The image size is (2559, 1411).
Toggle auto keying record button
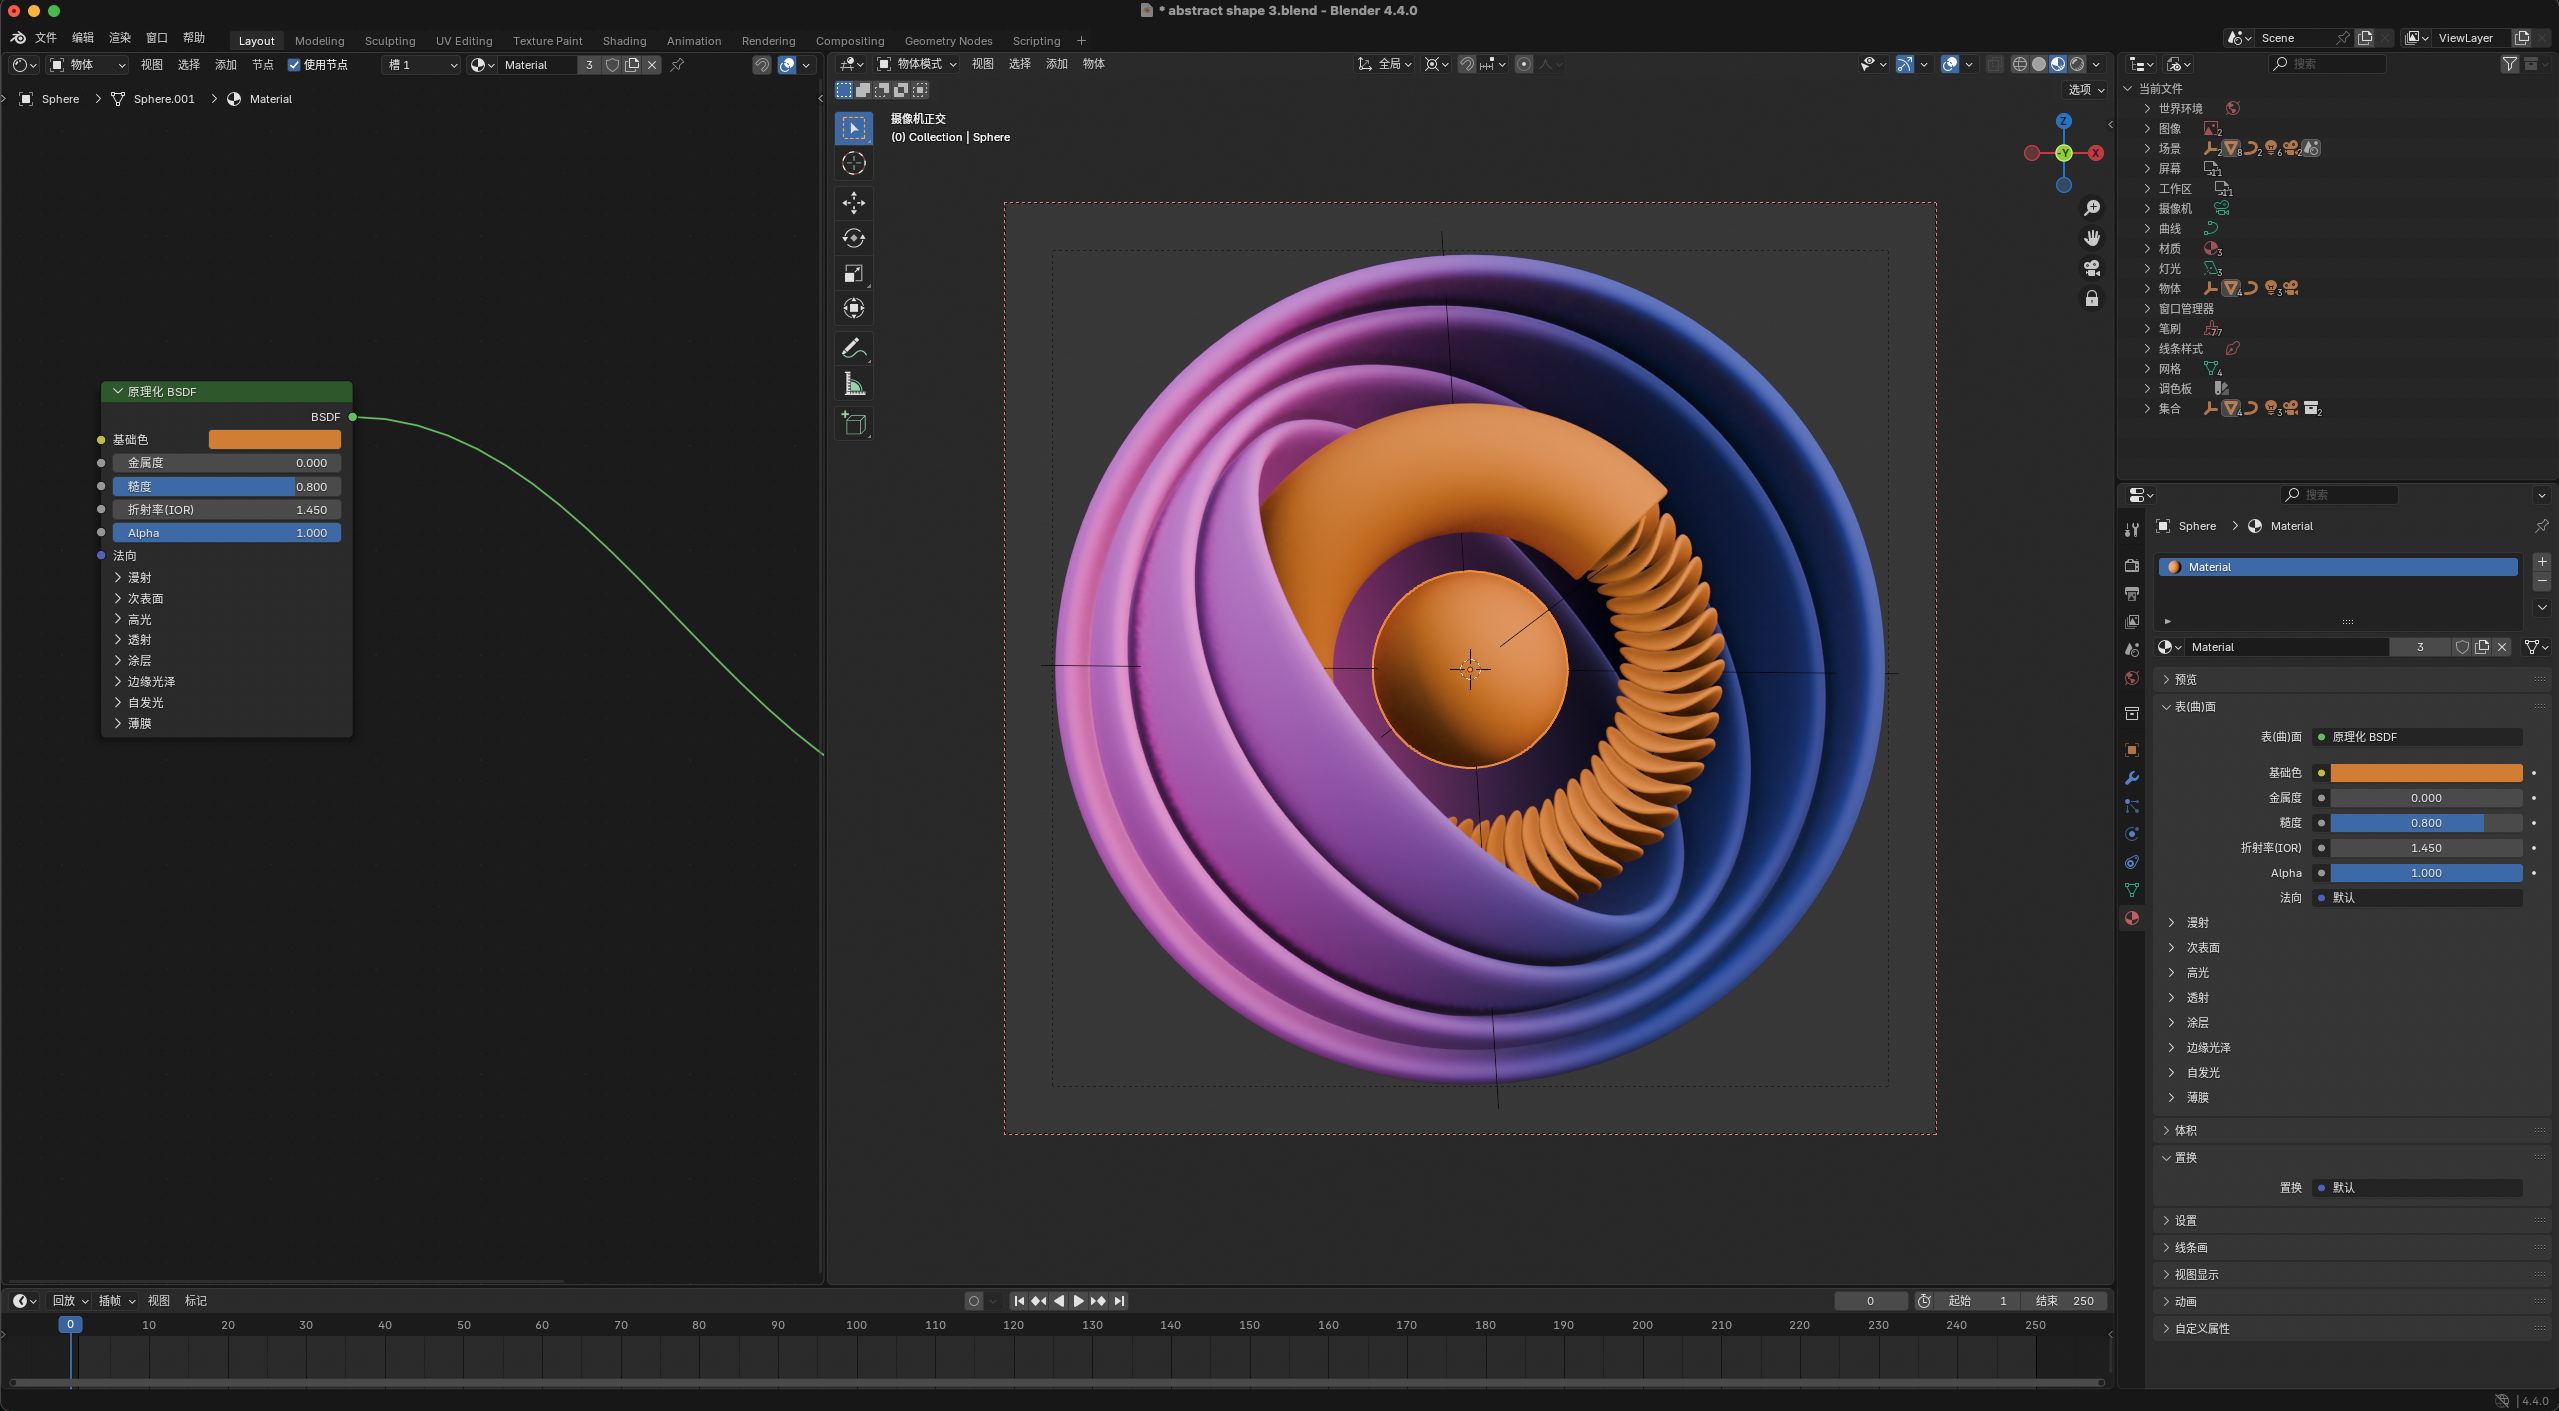click(973, 1301)
